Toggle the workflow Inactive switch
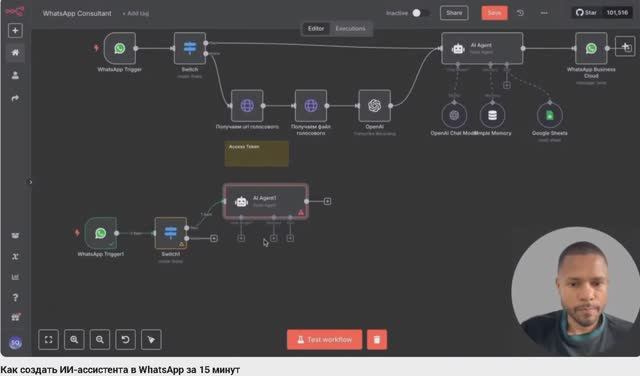 (420, 13)
